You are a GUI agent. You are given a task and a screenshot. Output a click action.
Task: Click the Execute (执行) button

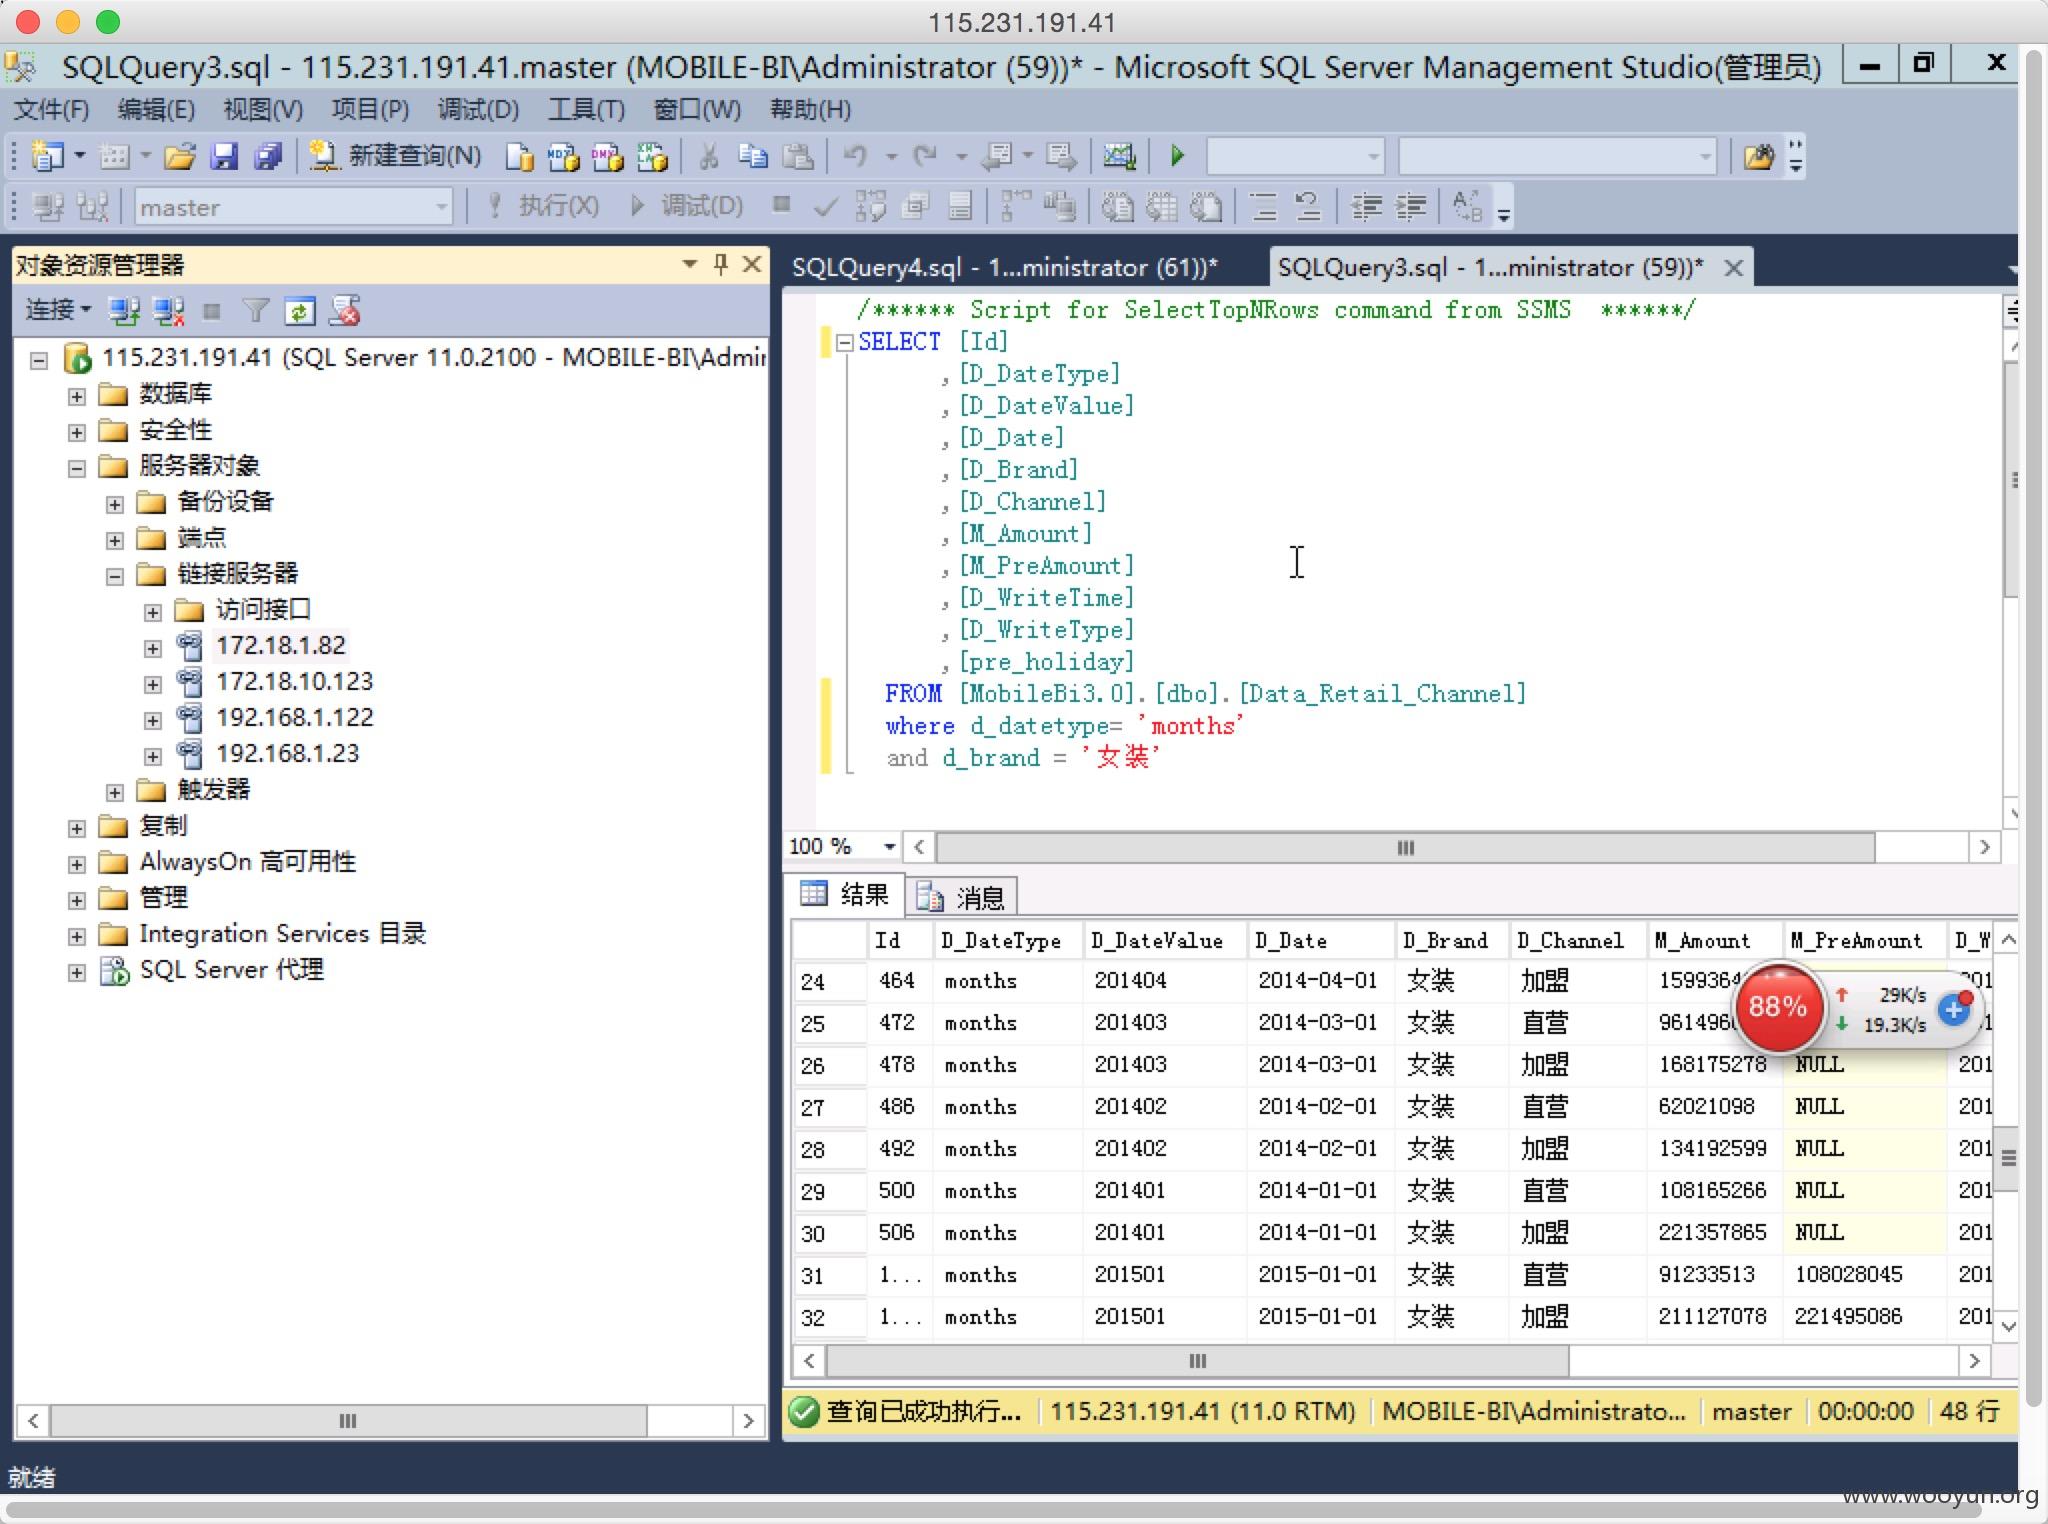543,206
